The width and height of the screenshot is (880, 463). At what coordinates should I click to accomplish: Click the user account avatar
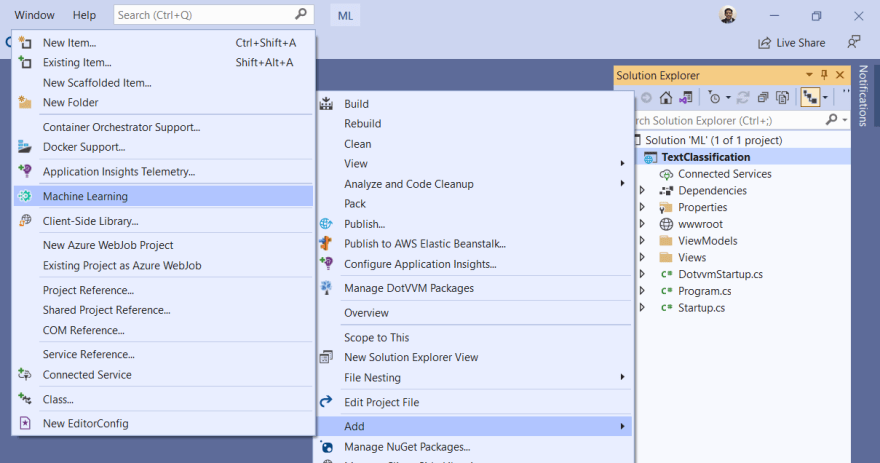click(728, 15)
